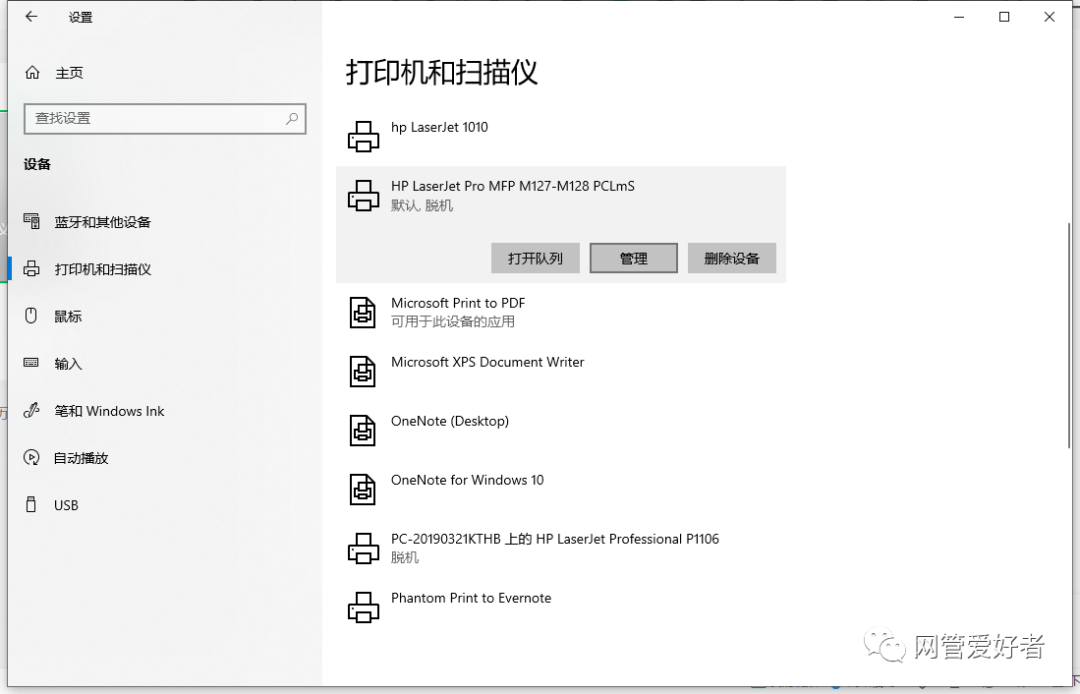Click the HP LaserJet Pro MFP M127-M128 printer icon
1080x694 pixels.
pyautogui.click(x=363, y=195)
